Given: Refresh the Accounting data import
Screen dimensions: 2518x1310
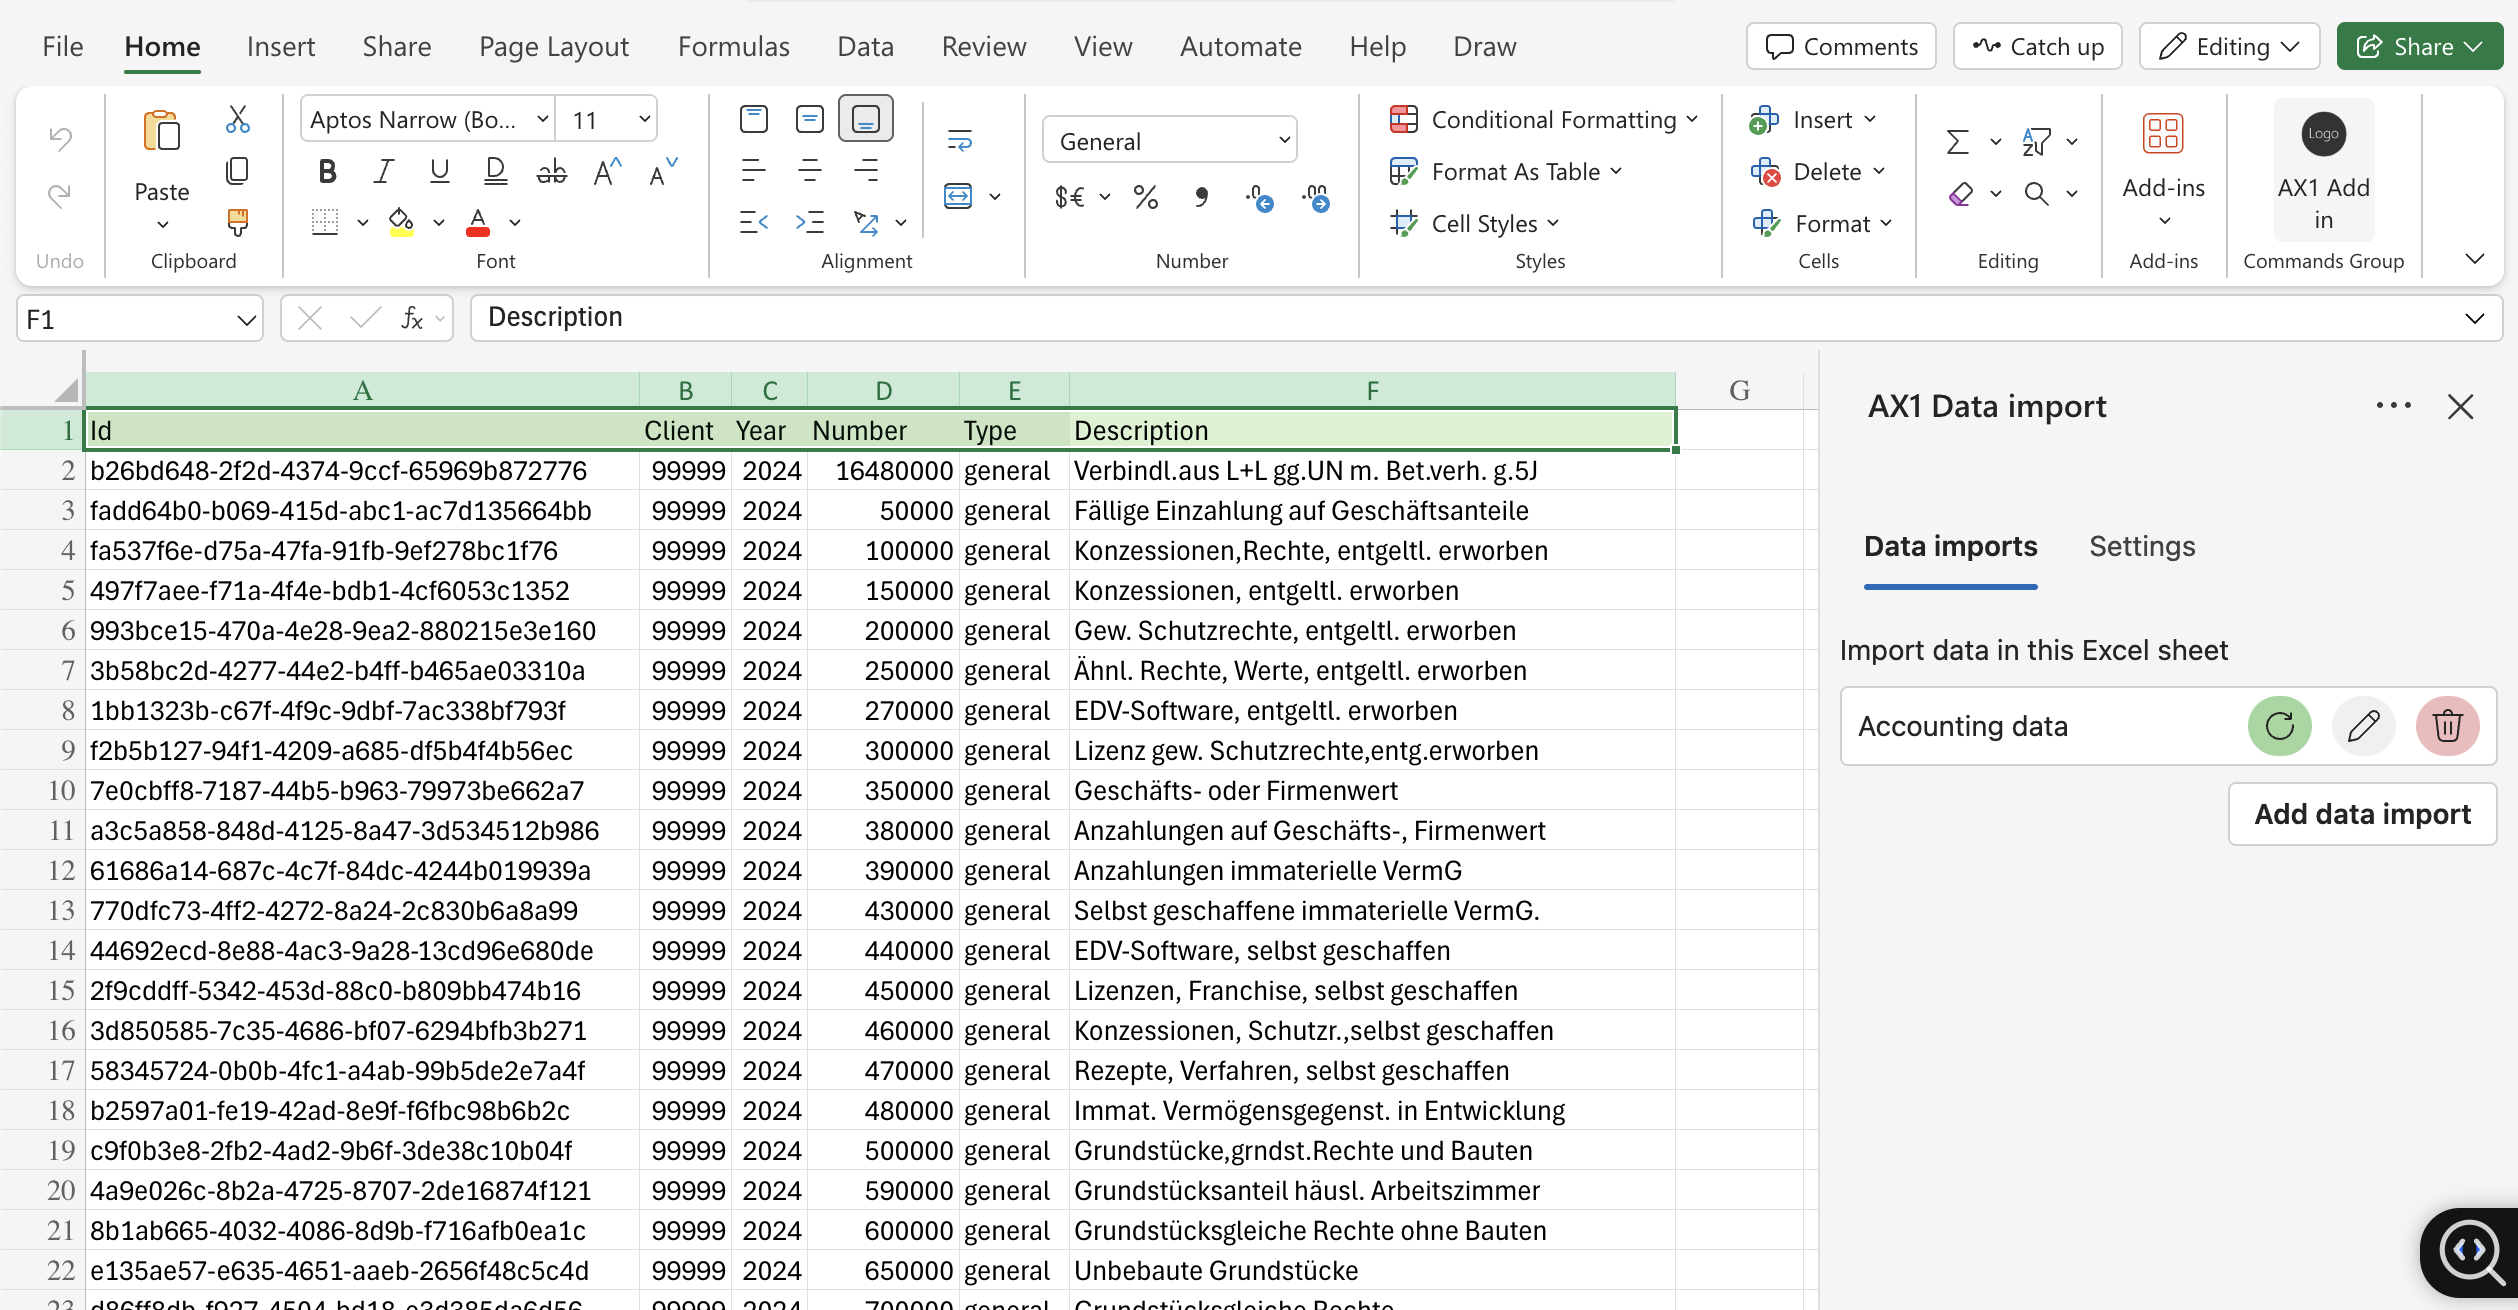Looking at the screenshot, I should pyautogui.click(x=2279, y=726).
